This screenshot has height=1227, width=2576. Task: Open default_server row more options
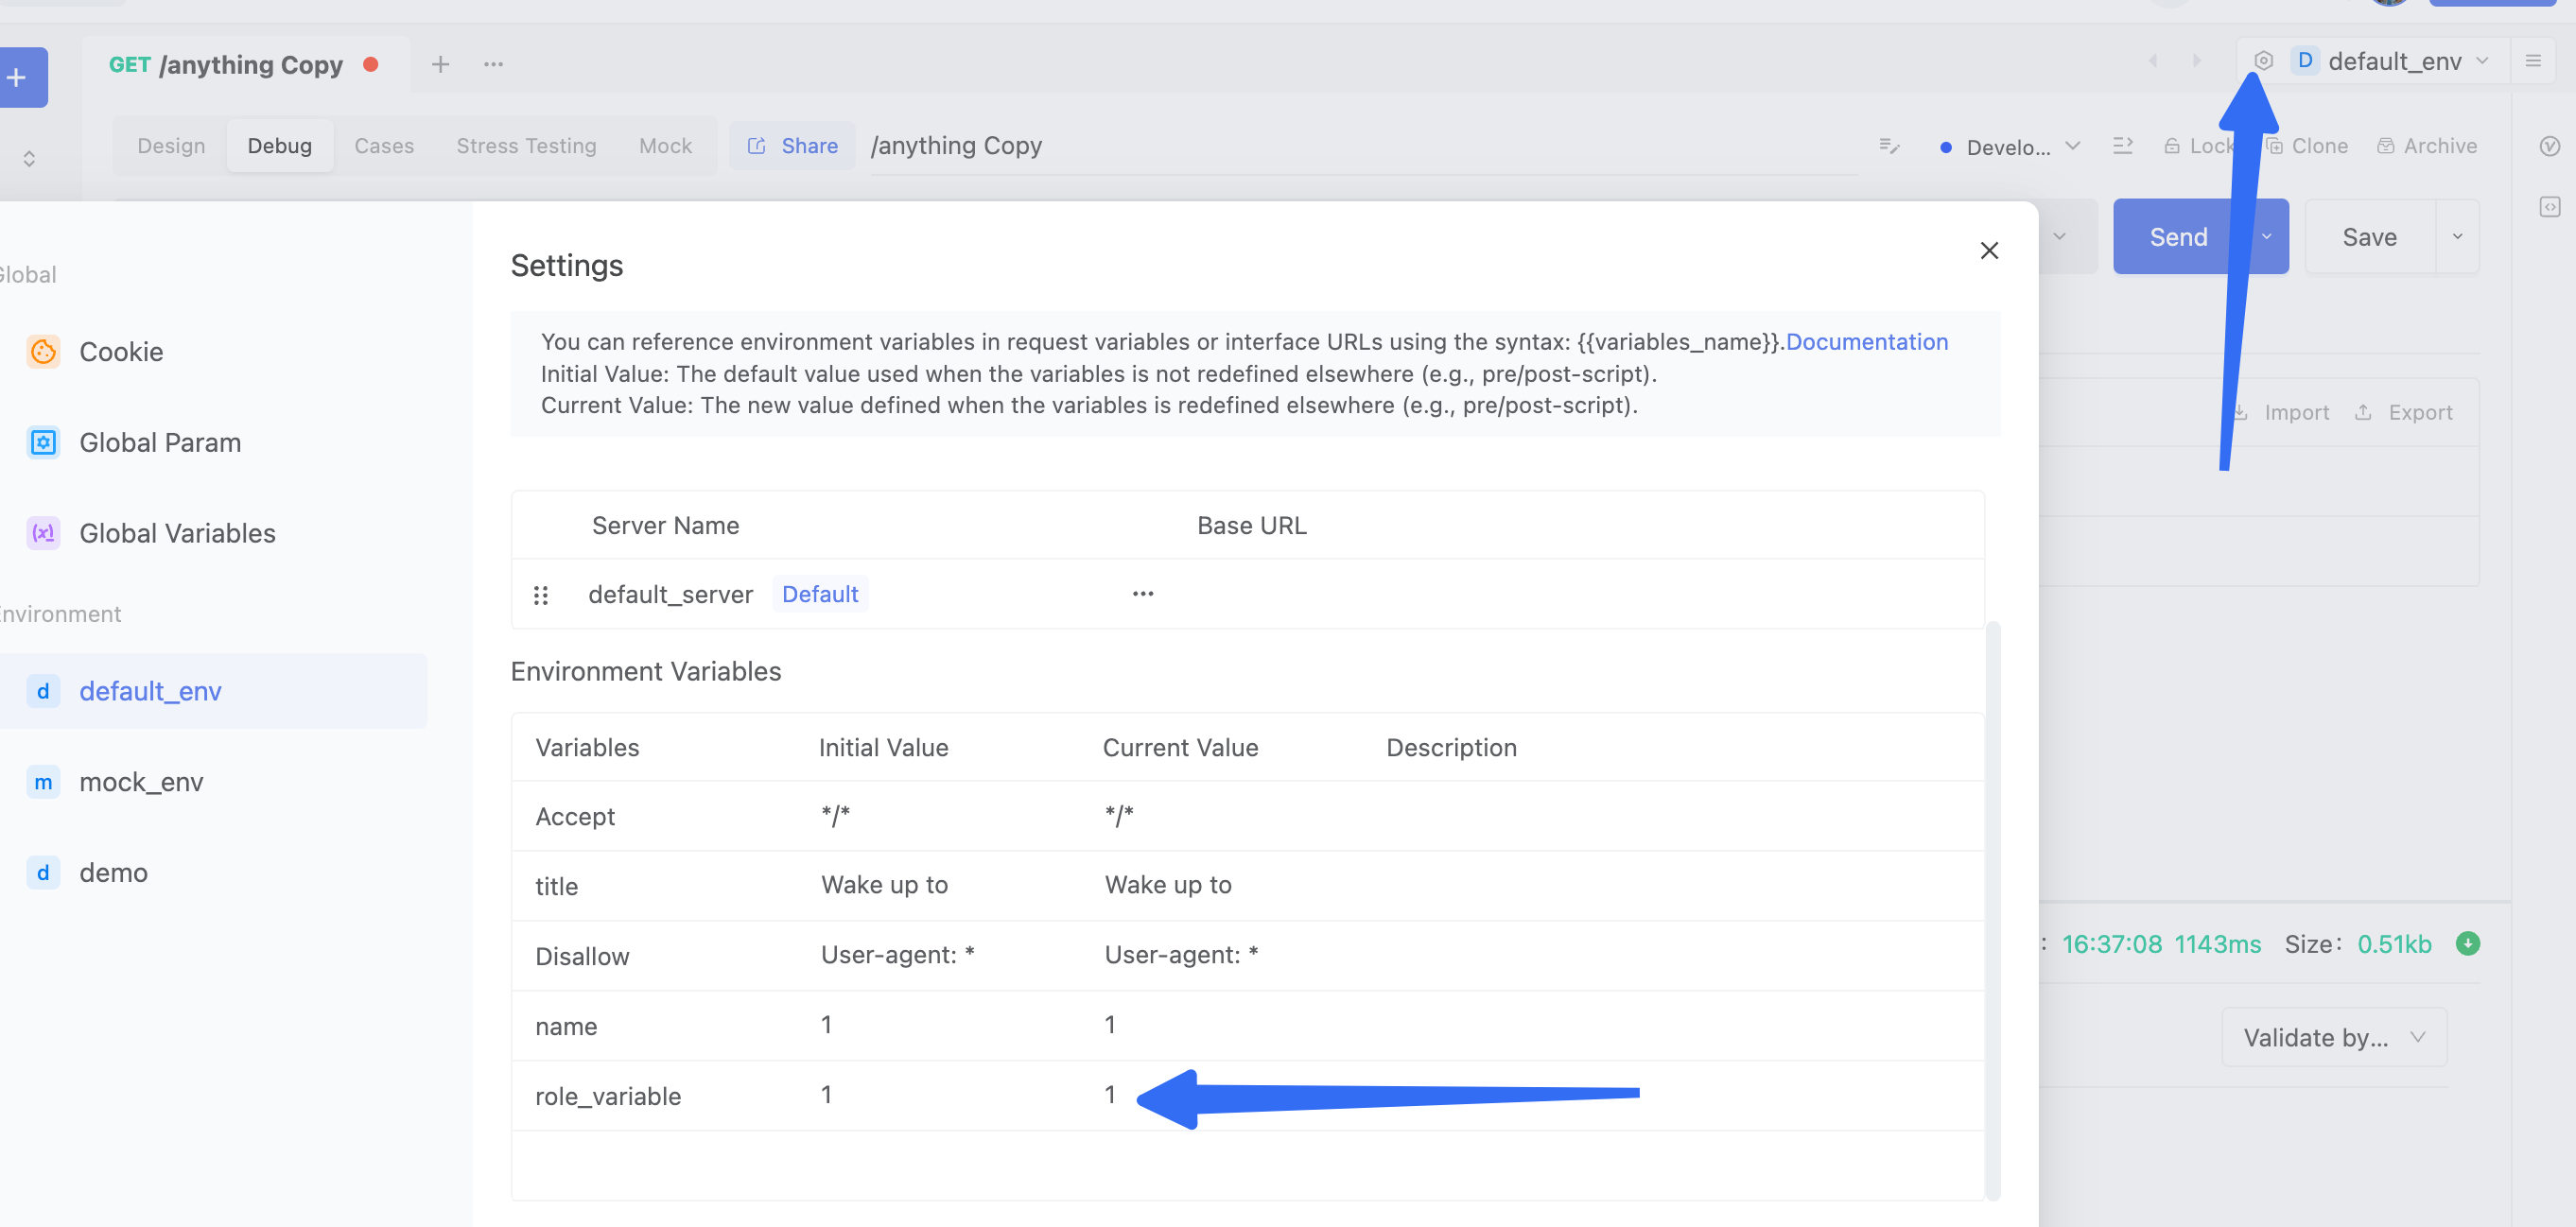tap(1143, 594)
